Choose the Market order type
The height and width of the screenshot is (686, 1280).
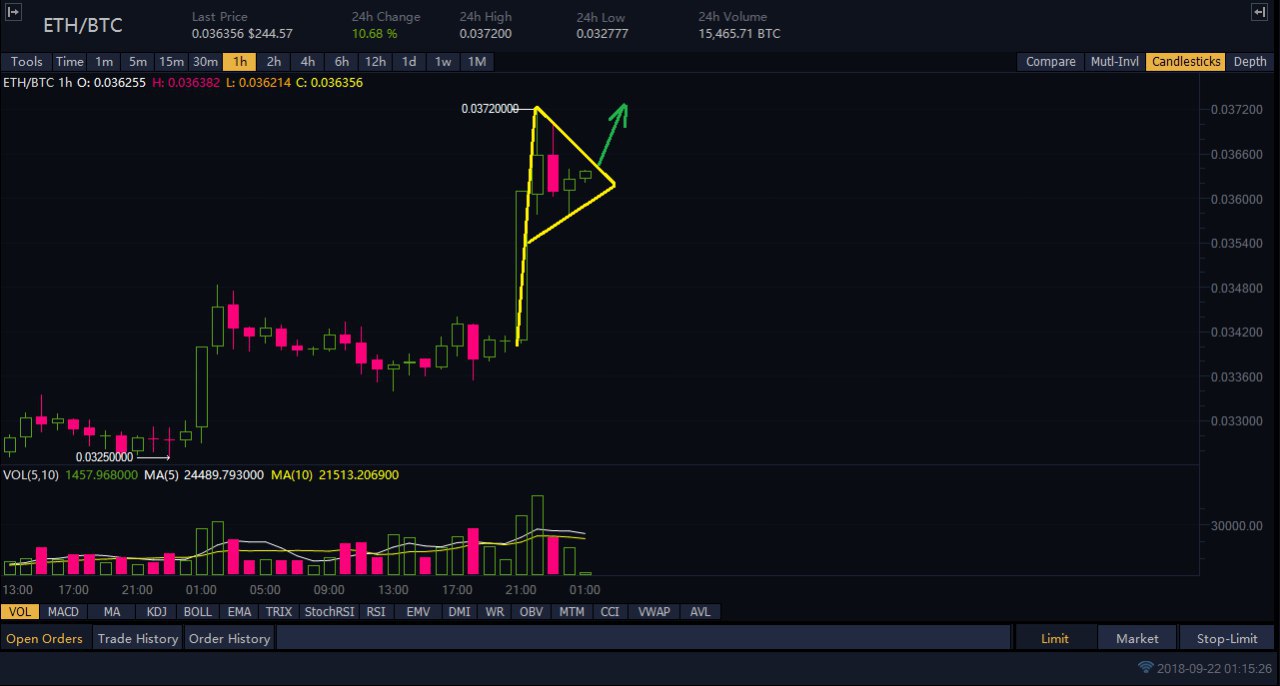tap(1137, 638)
